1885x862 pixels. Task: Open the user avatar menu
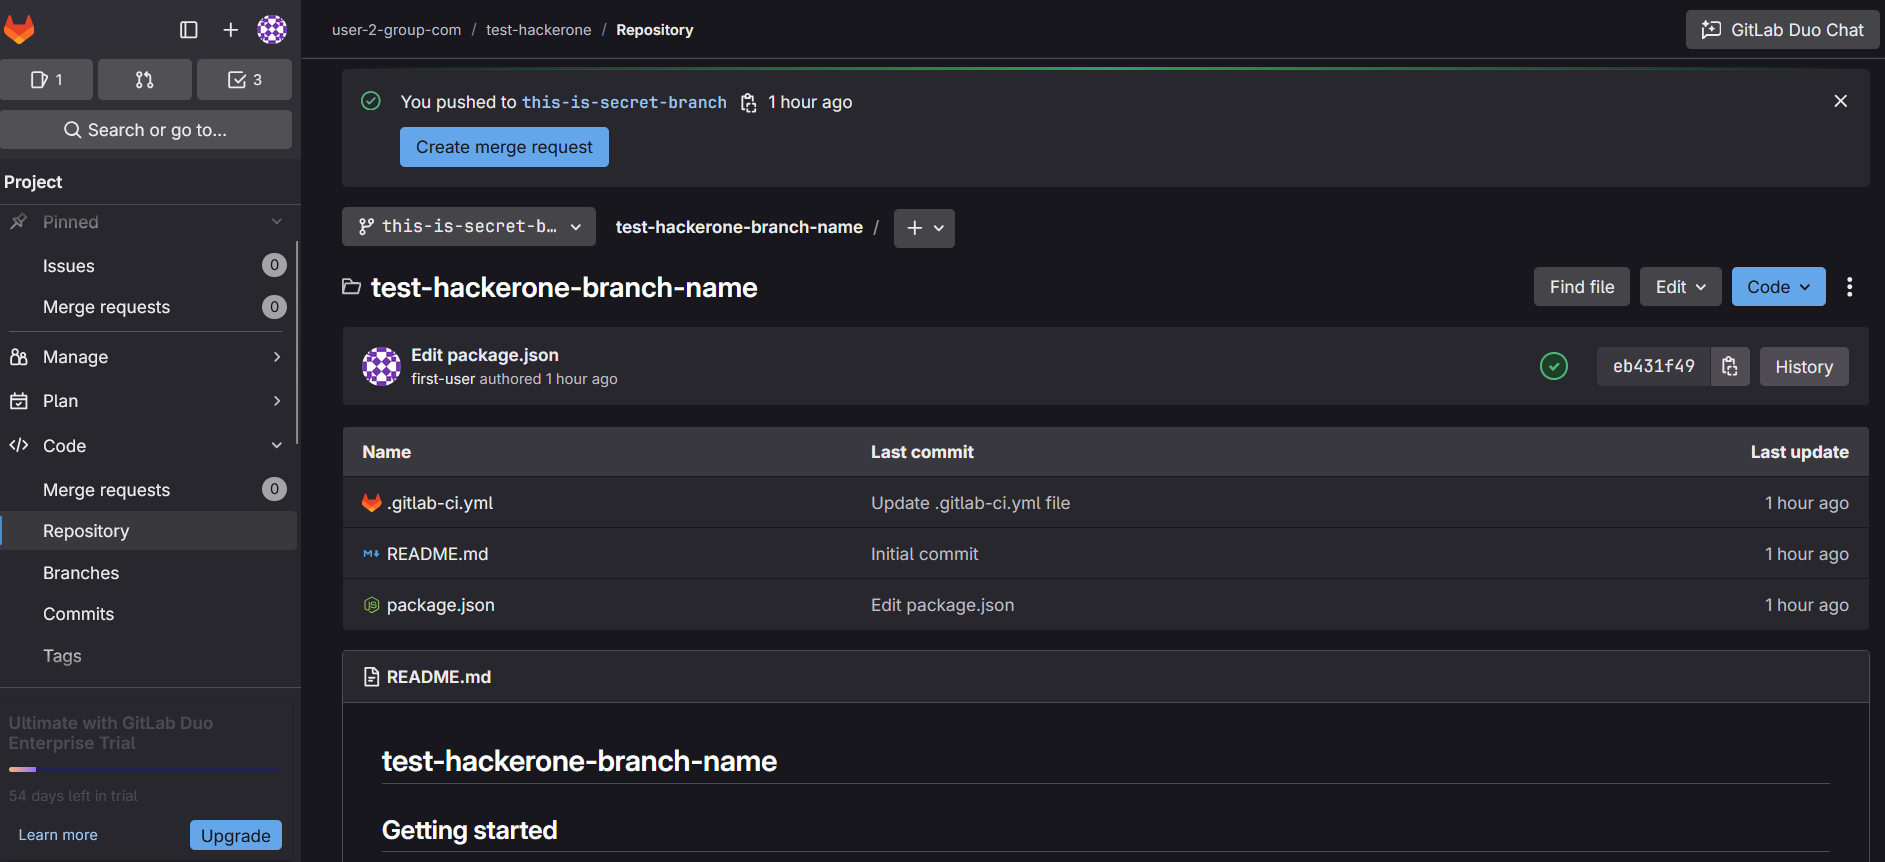[272, 30]
